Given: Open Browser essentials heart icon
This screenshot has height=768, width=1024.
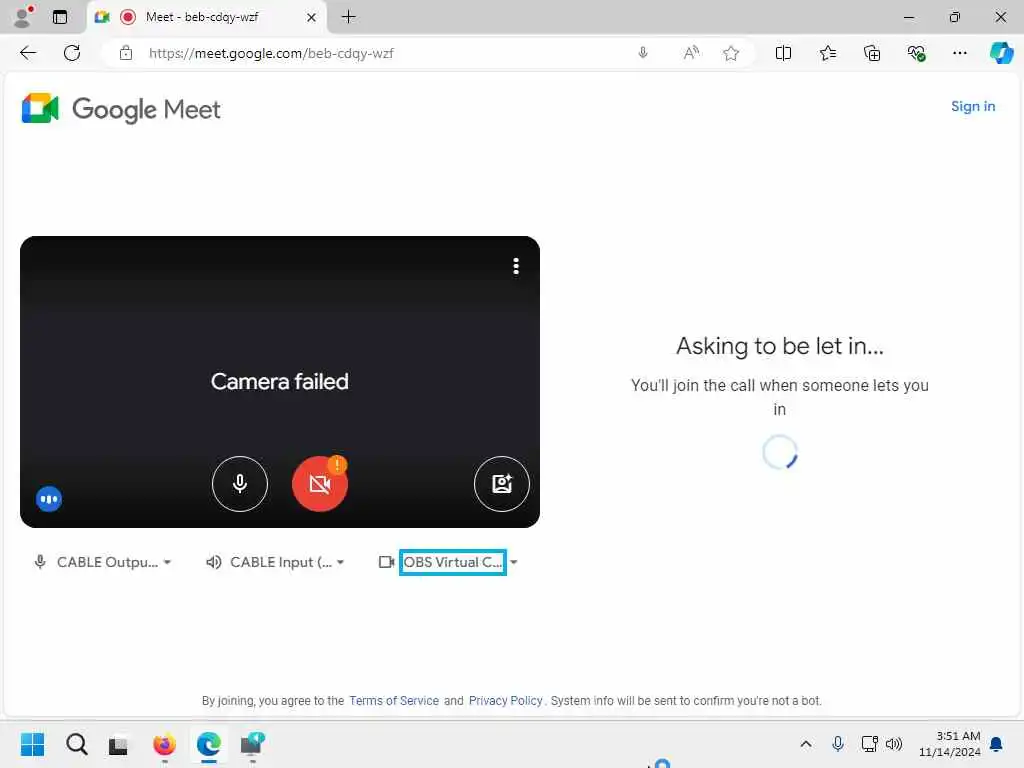Looking at the screenshot, I should coord(916,53).
